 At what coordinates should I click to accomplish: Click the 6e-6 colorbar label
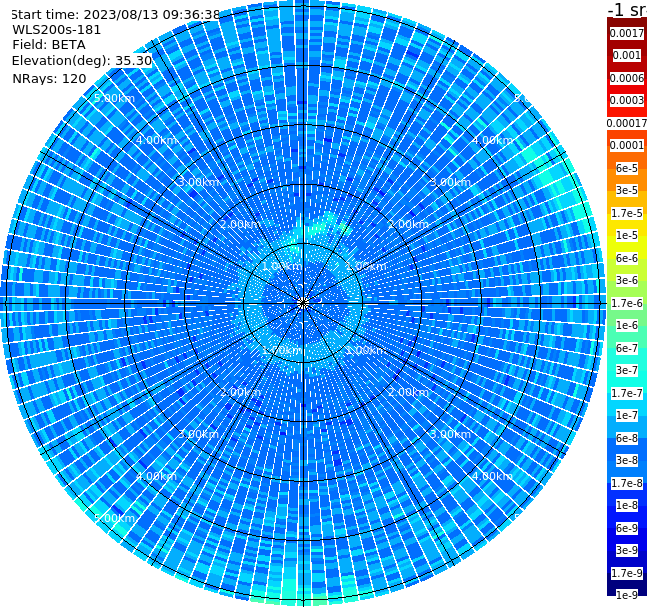point(627,258)
